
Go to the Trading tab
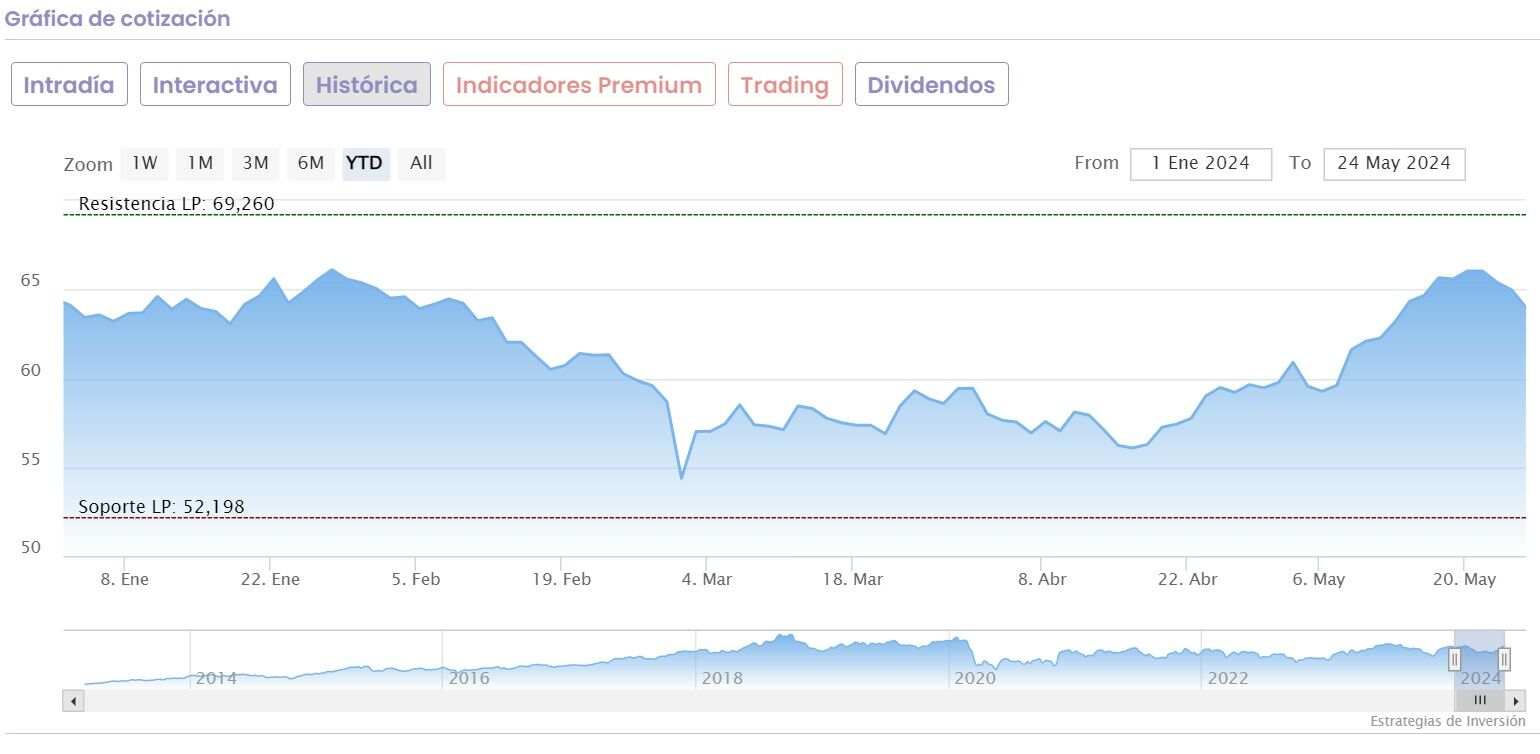pos(785,85)
